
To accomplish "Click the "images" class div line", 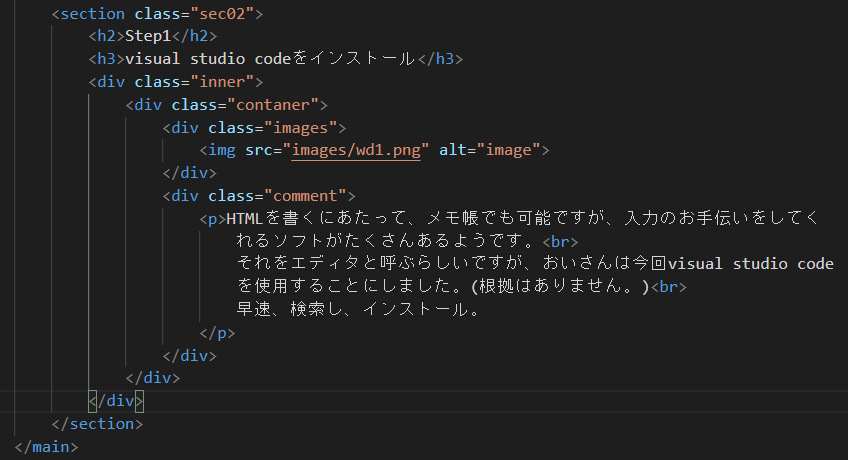I will 254,128.
